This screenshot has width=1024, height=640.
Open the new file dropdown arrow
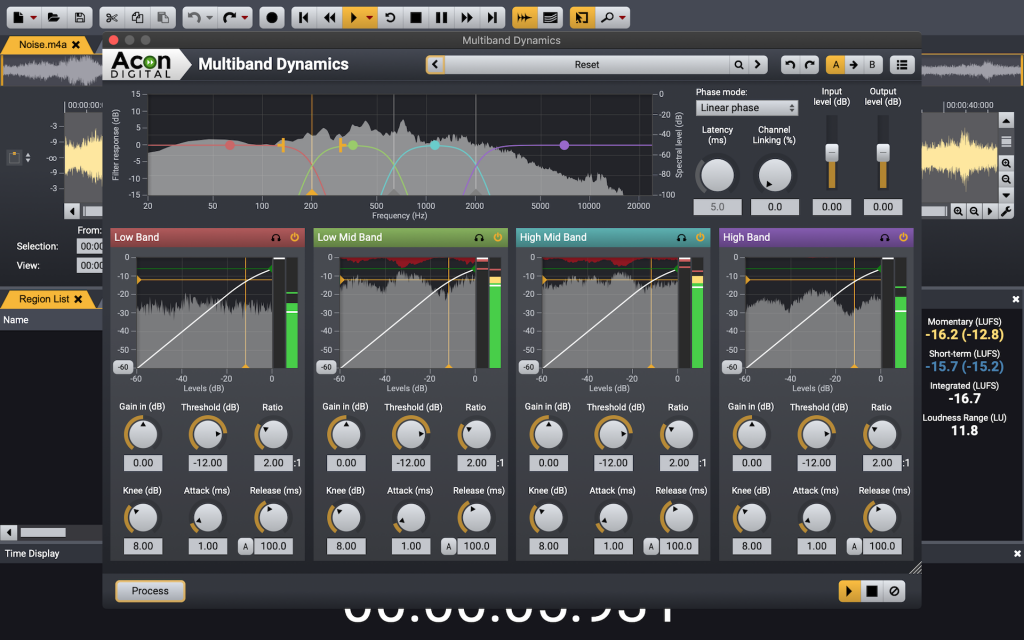point(34,17)
